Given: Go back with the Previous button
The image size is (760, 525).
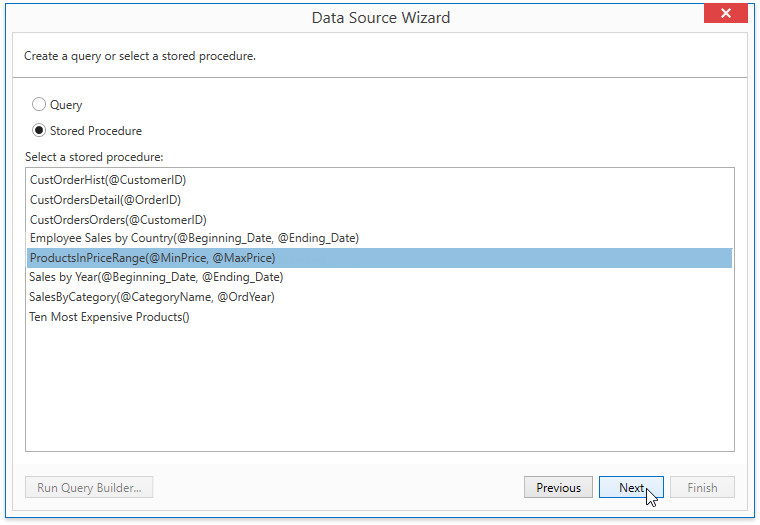Looking at the screenshot, I should pos(558,487).
